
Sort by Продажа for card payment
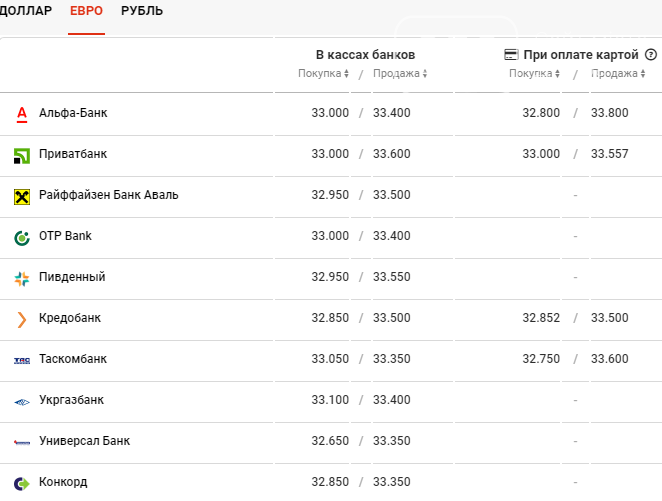pos(618,73)
